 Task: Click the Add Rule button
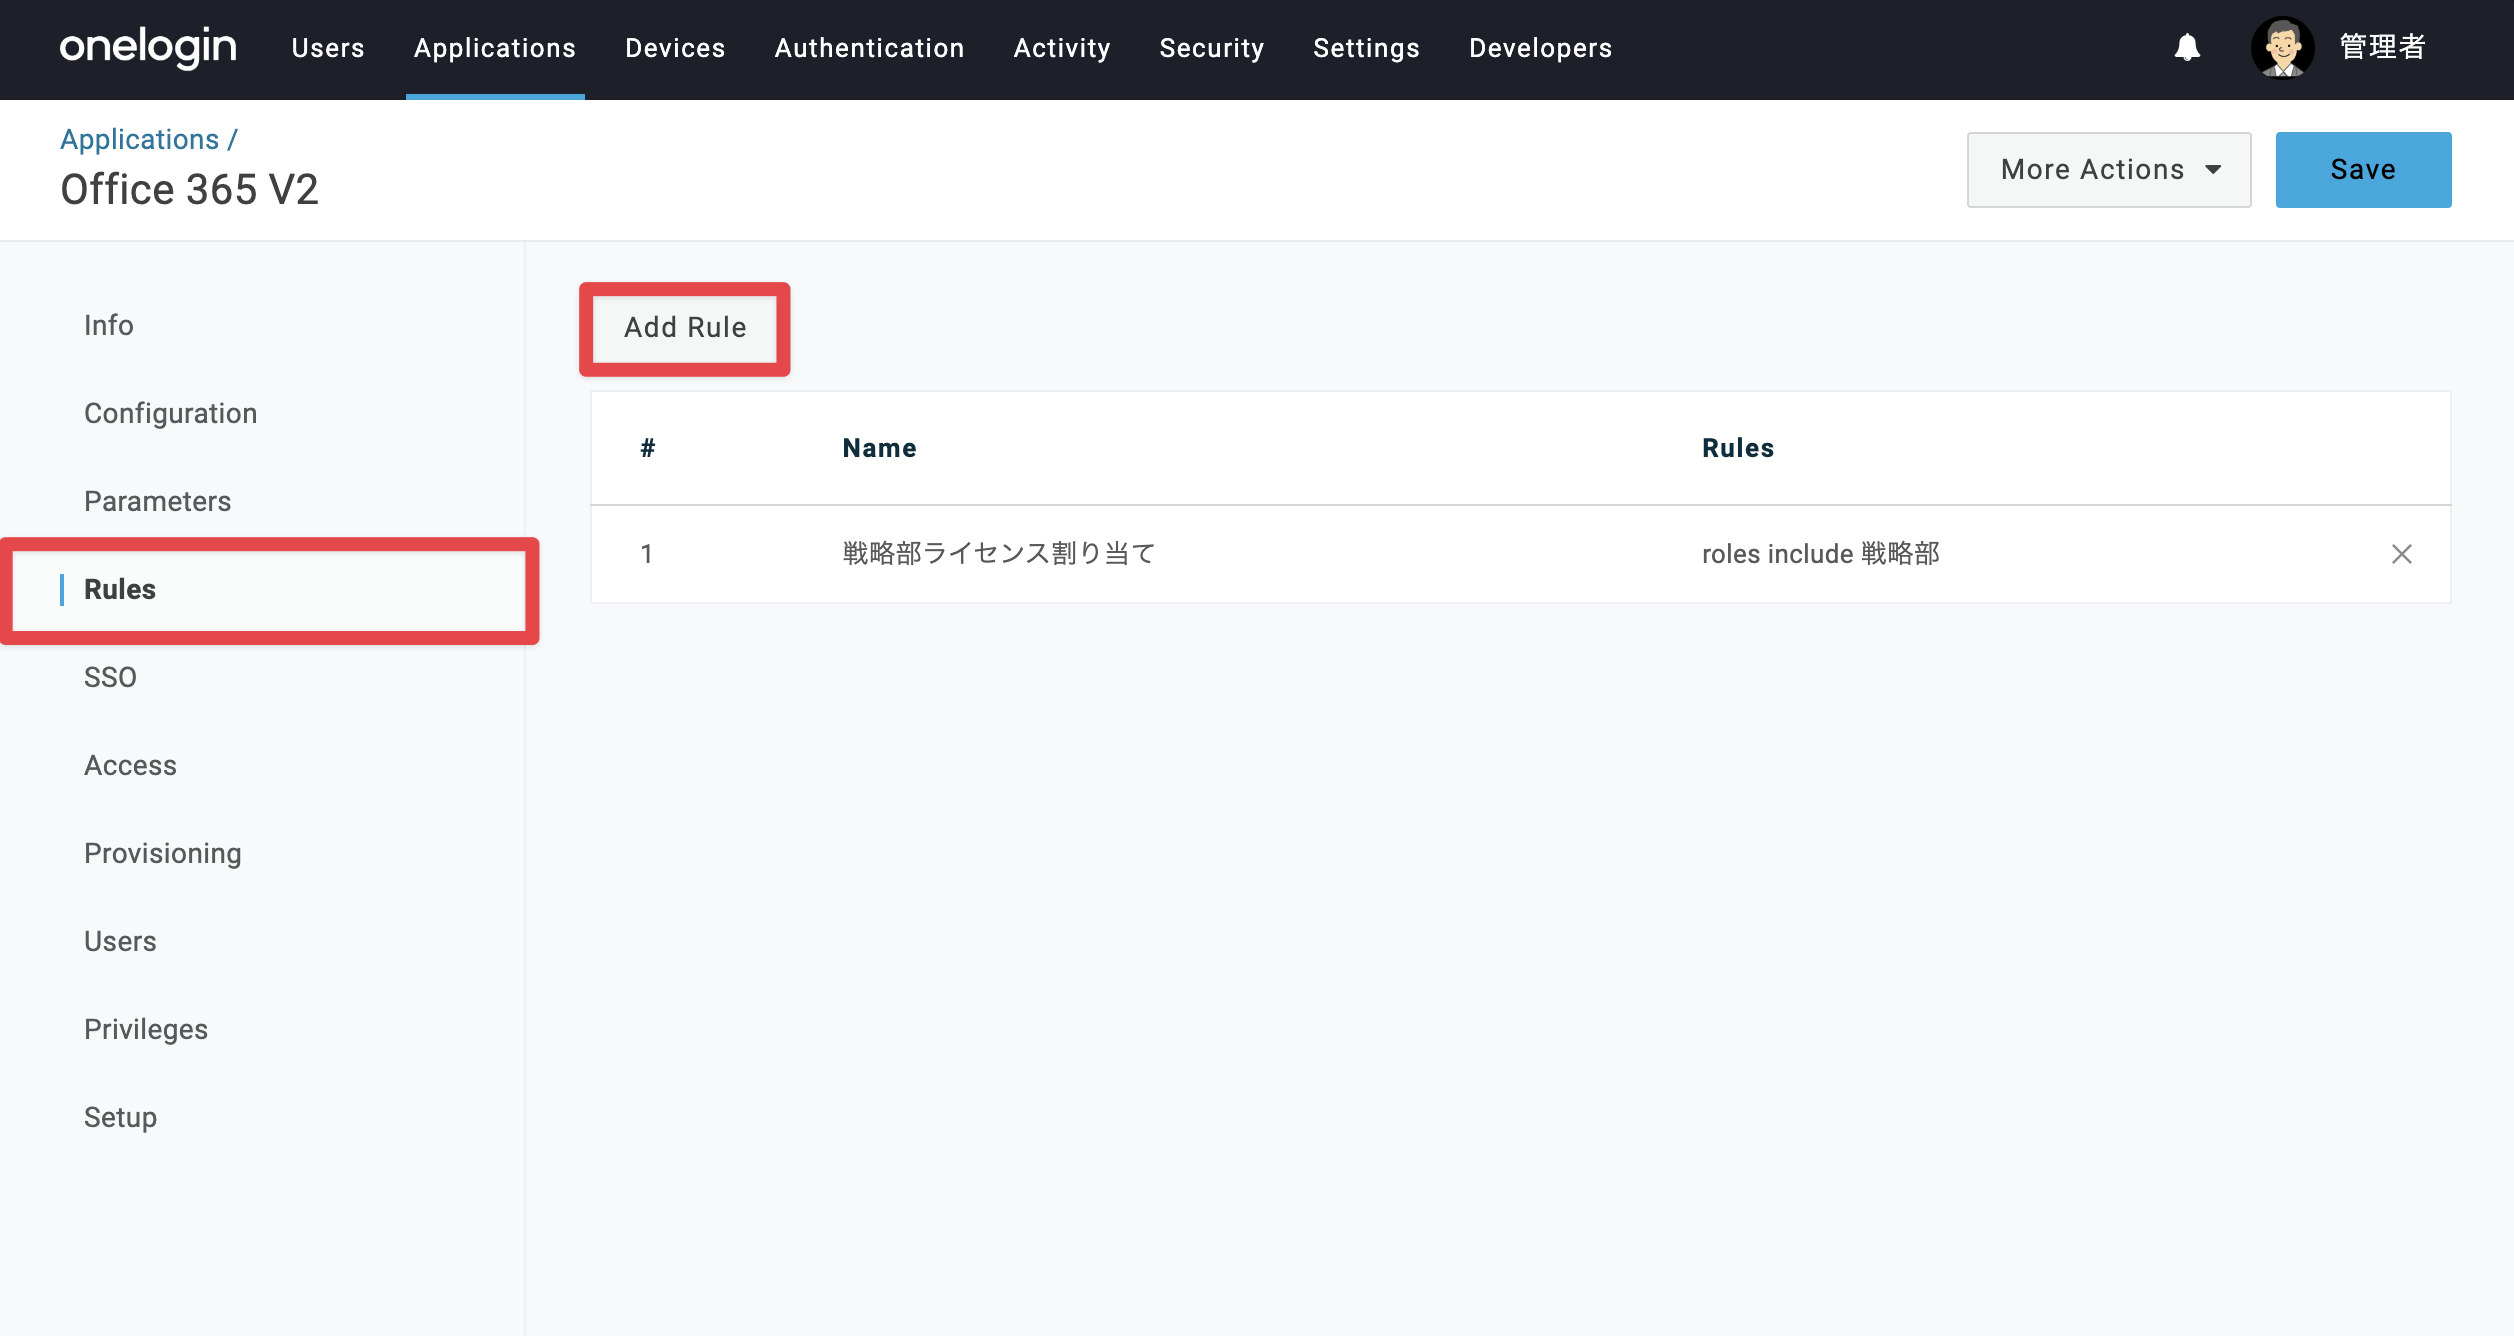point(685,328)
